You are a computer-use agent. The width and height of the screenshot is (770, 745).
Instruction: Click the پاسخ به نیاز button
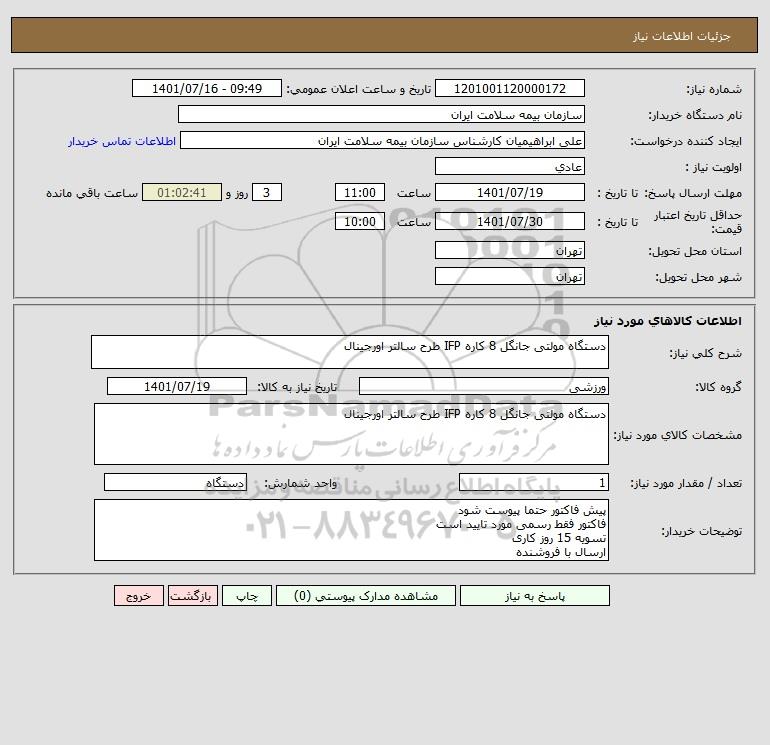pos(535,596)
